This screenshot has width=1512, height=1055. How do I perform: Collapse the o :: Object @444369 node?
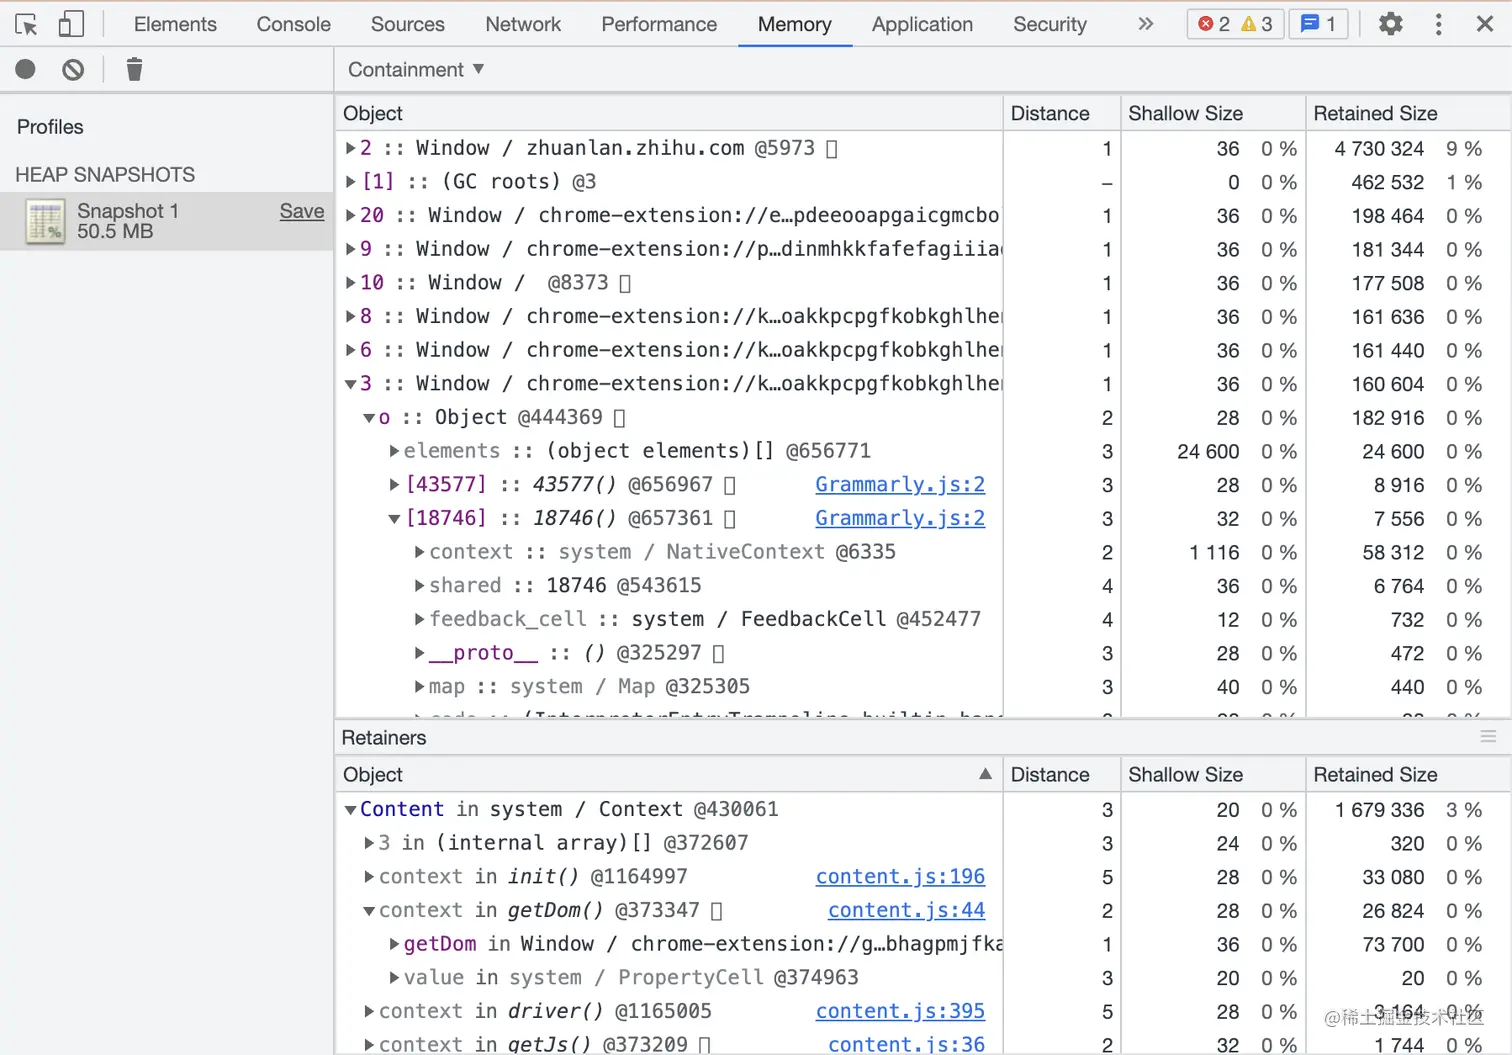(x=369, y=418)
